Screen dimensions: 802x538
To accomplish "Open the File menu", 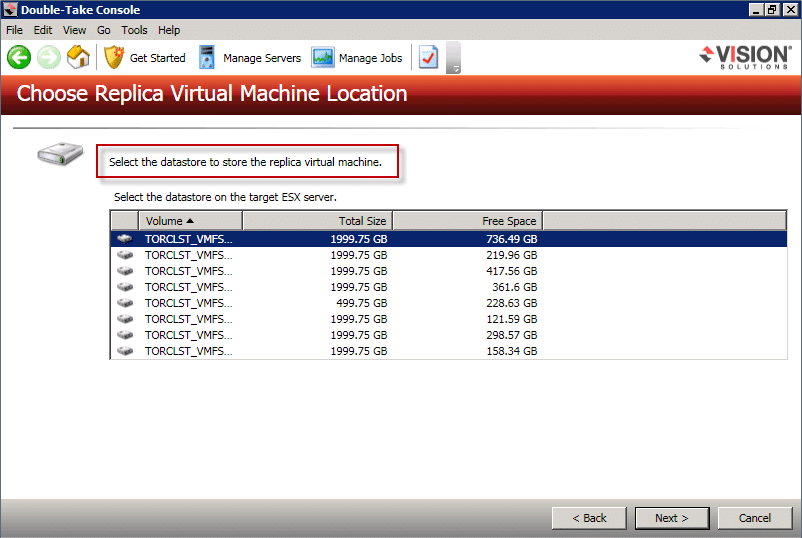I will pos(14,30).
